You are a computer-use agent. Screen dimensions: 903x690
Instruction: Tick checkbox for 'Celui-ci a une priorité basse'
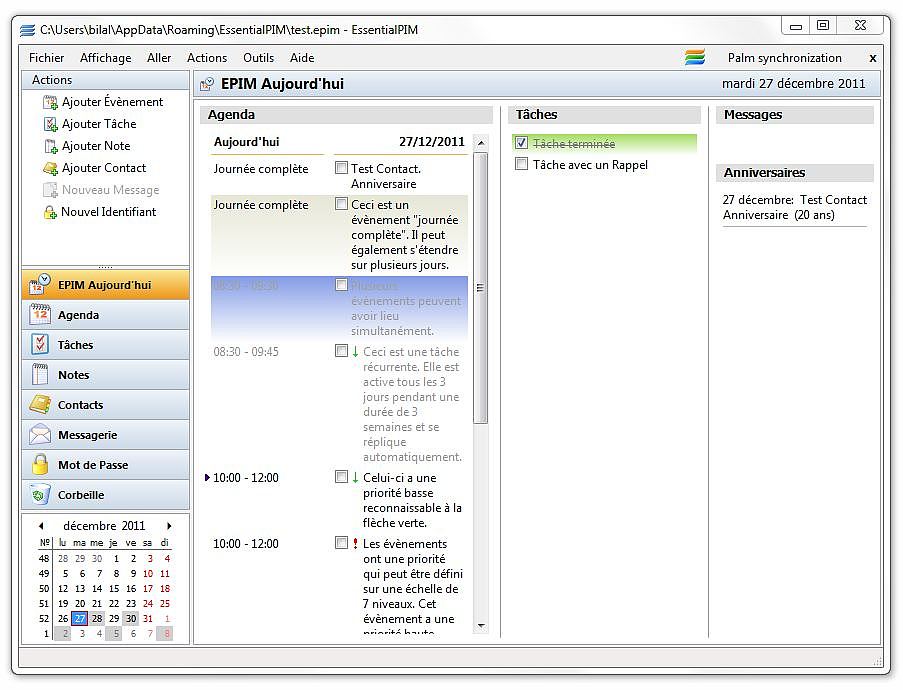pos(342,477)
